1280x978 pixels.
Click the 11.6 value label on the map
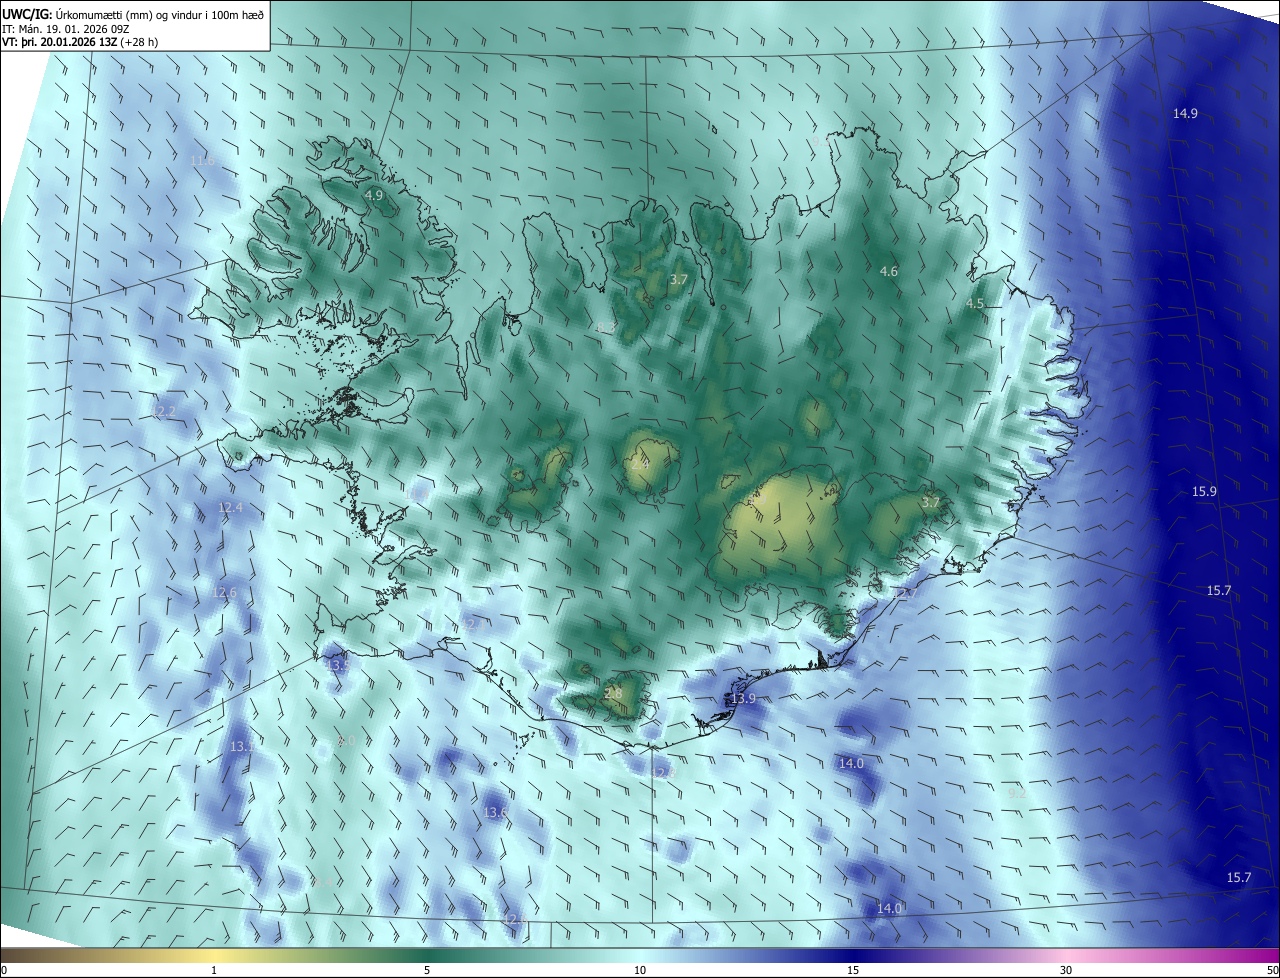point(203,161)
